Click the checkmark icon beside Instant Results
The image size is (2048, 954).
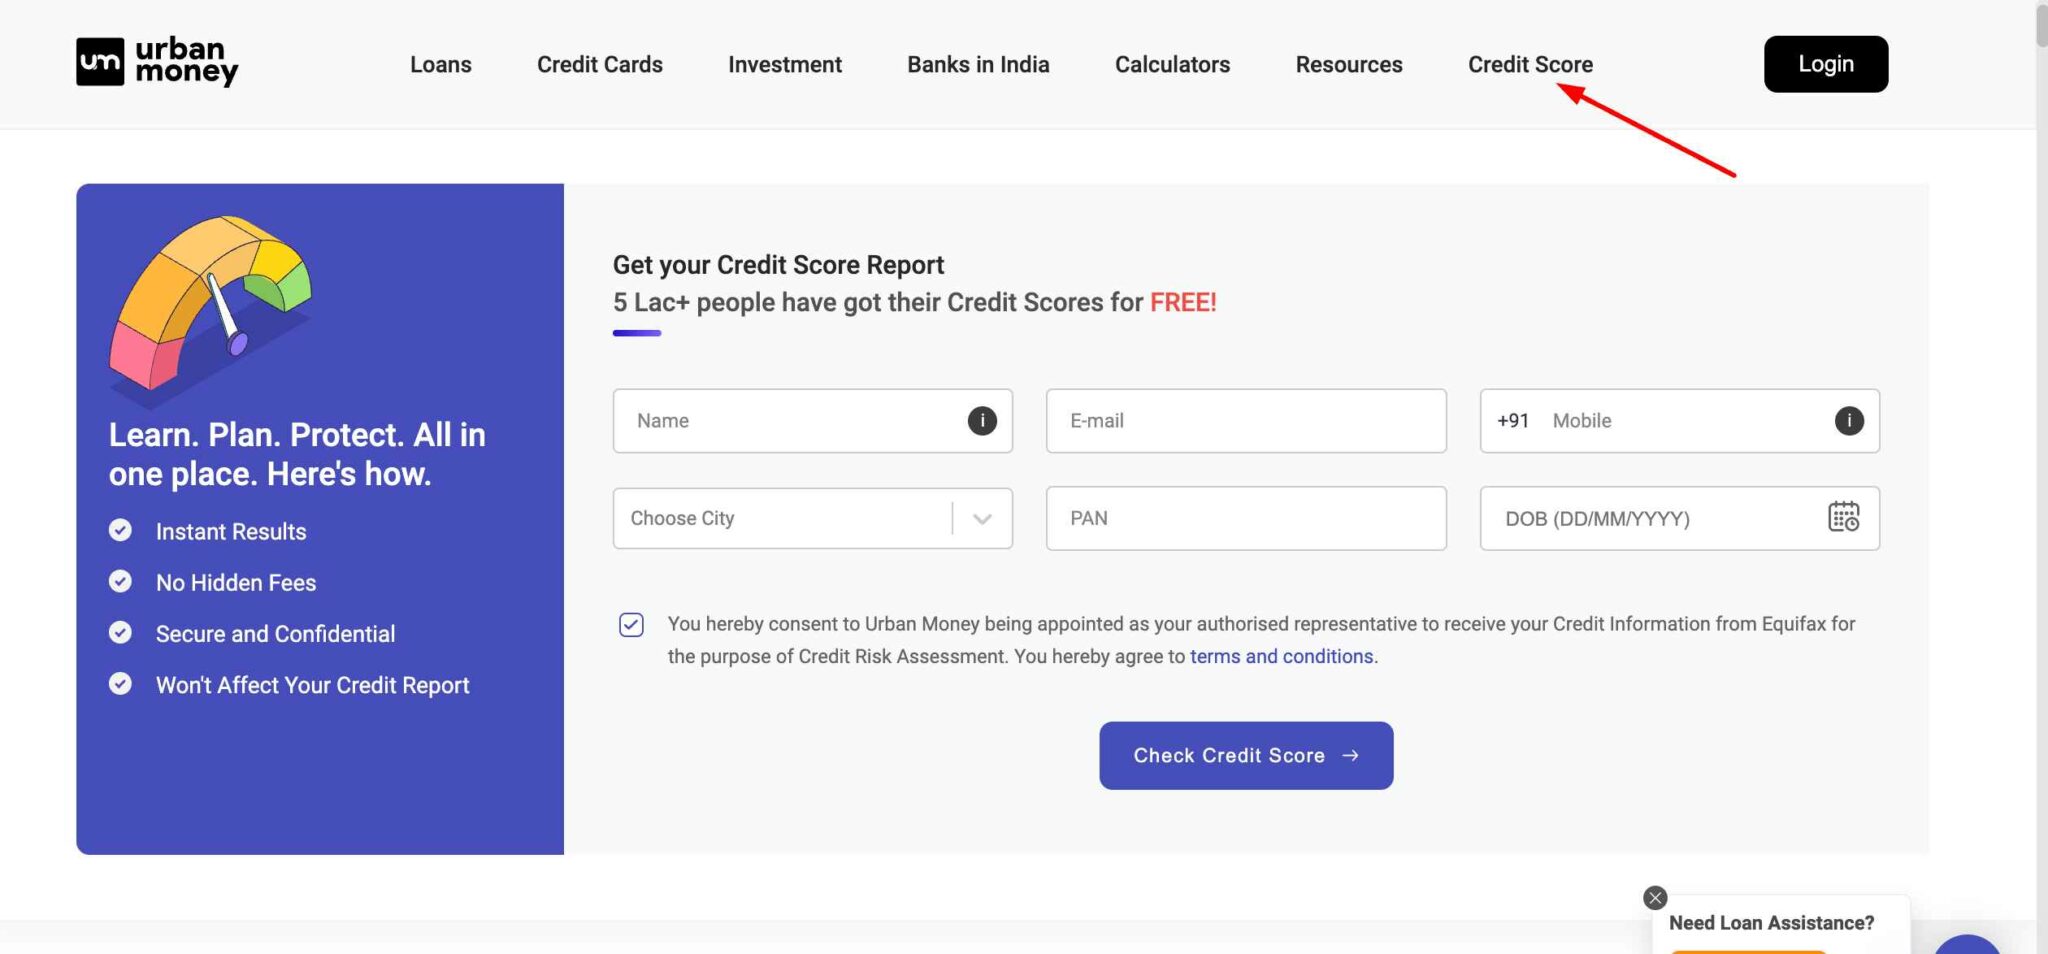(121, 530)
